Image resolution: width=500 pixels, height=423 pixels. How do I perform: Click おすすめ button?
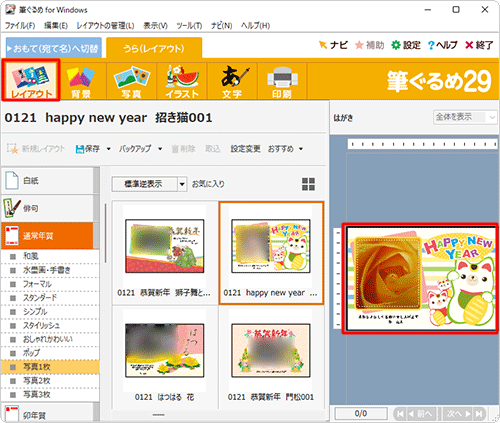(x=281, y=149)
